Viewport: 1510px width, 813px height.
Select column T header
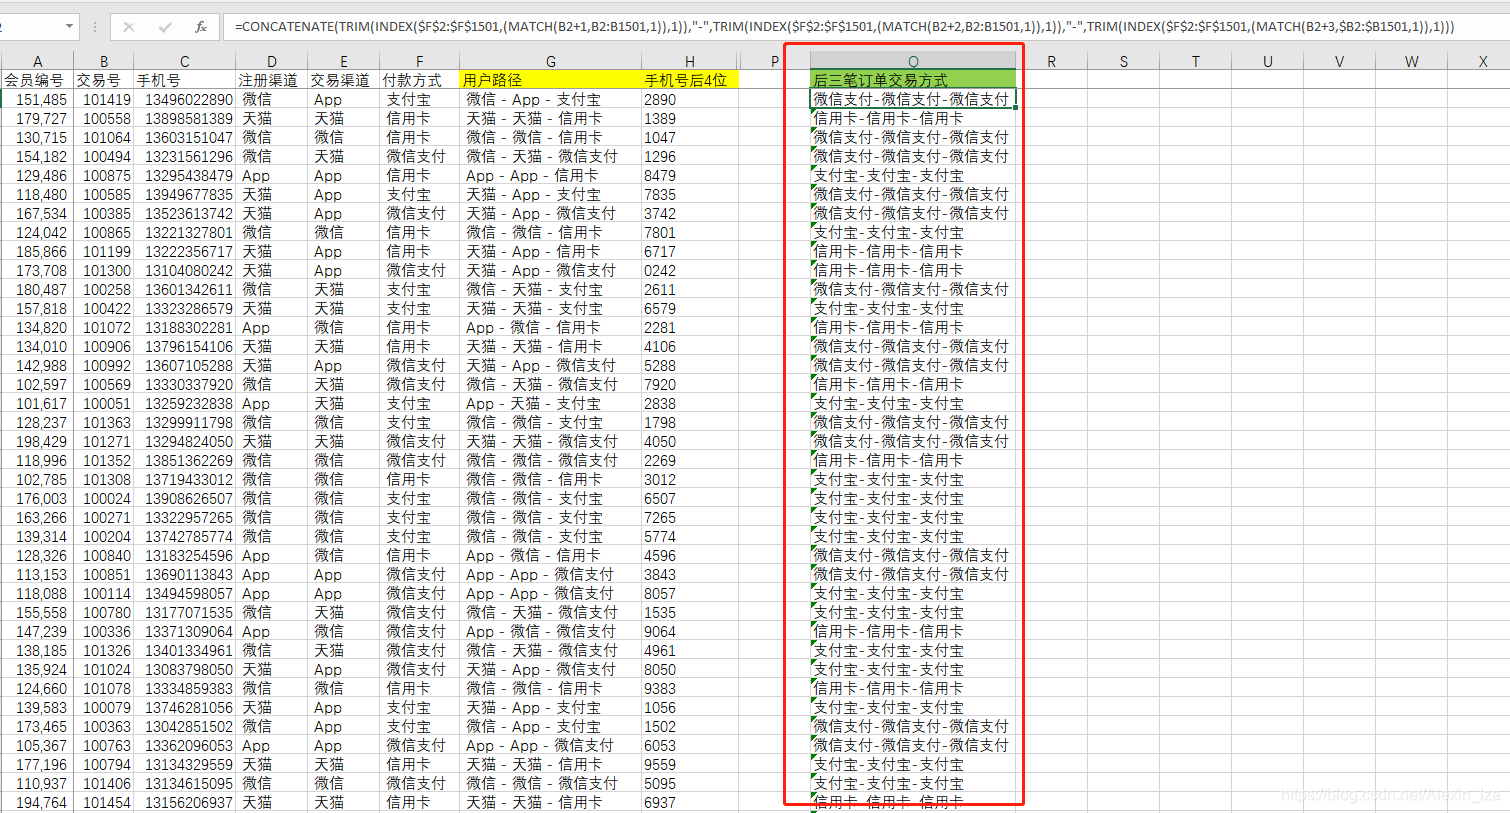click(x=1195, y=61)
